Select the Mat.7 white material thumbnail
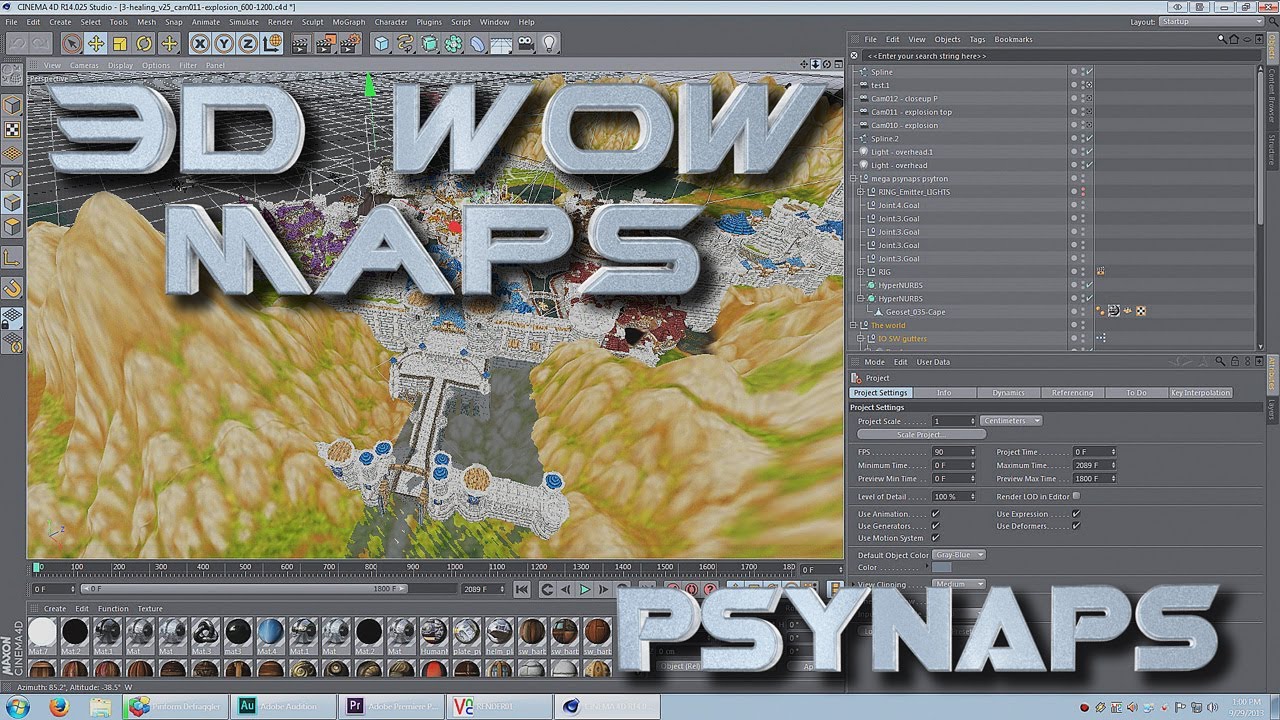The width and height of the screenshot is (1280, 720). [x=42, y=634]
